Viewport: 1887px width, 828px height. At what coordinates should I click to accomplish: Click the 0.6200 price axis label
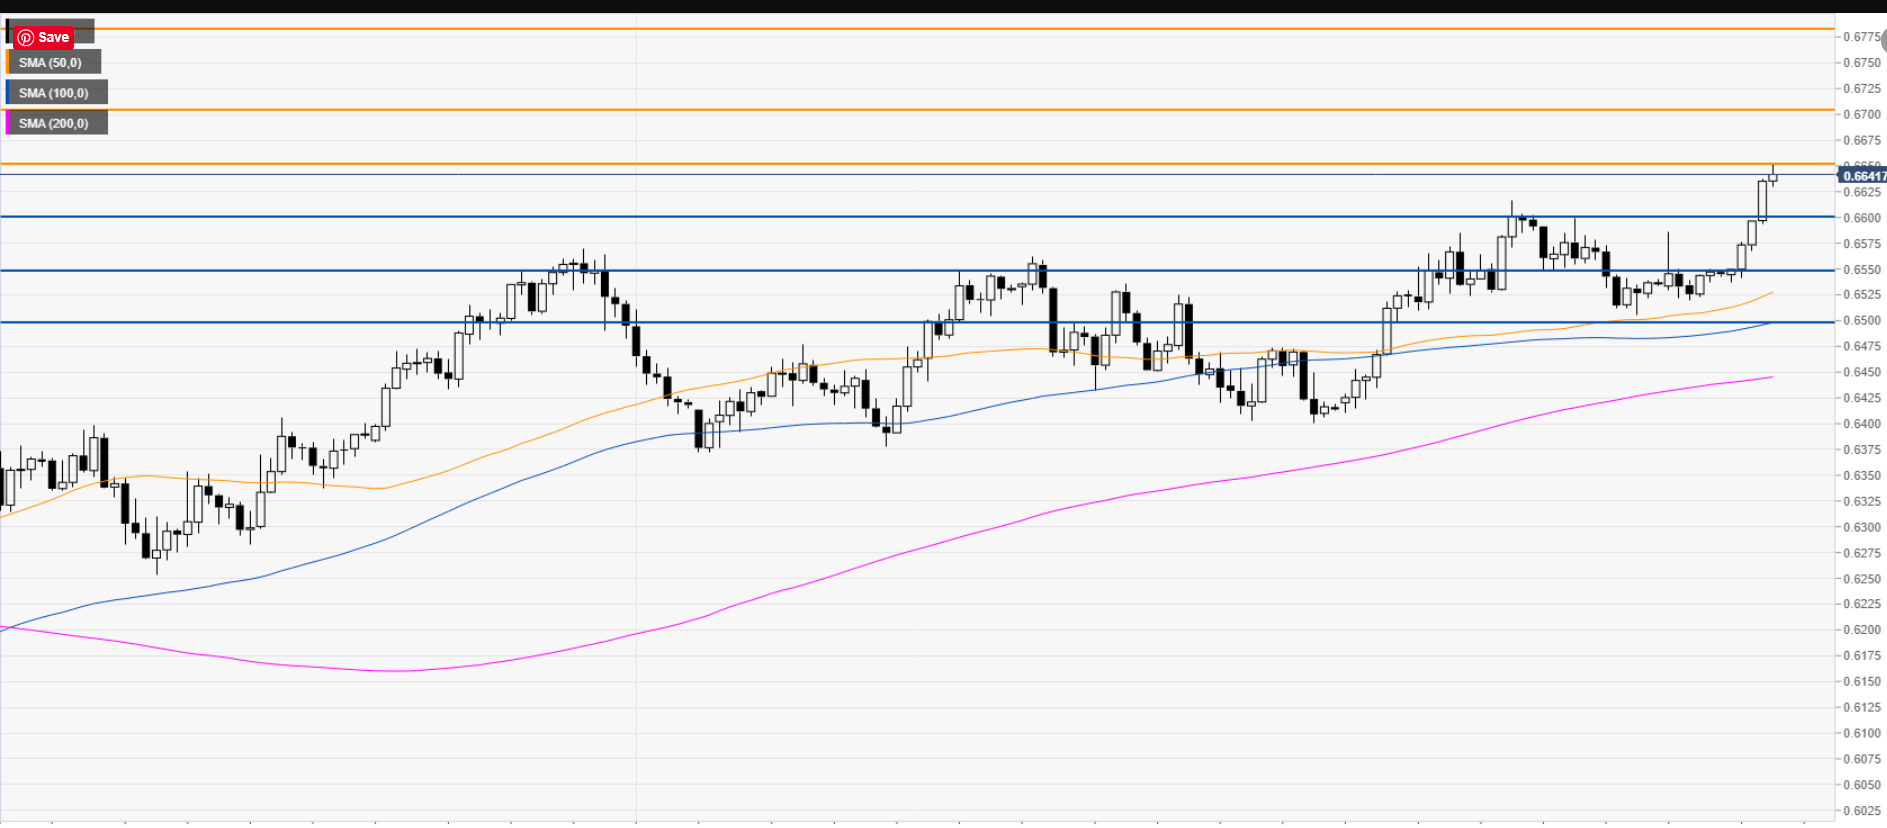[x=1862, y=630]
